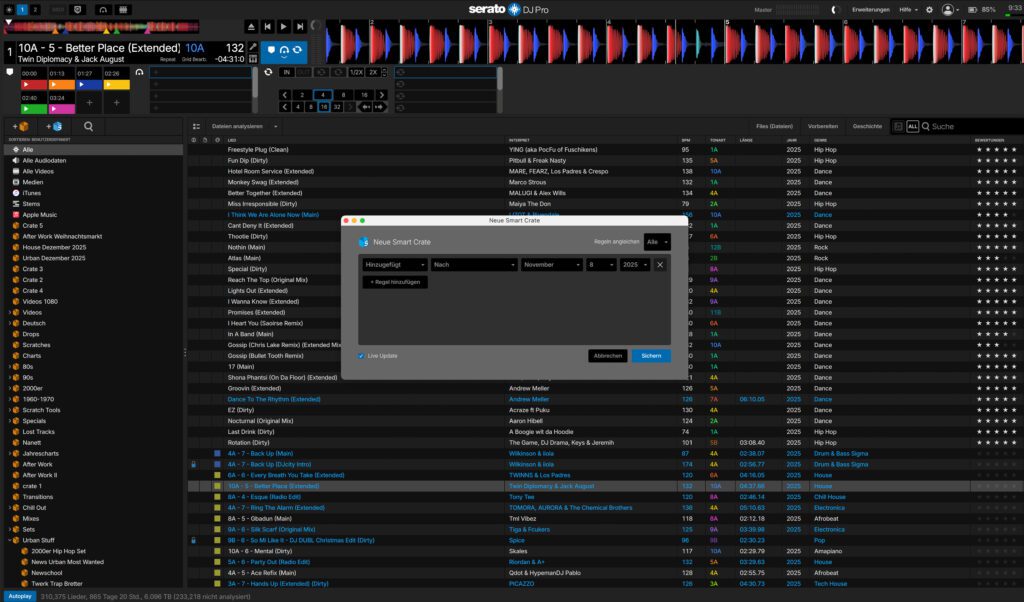This screenshot has width=1024, height=602.
Task: Expand the Urban Stuff crate folder
Action: click(9, 540)
